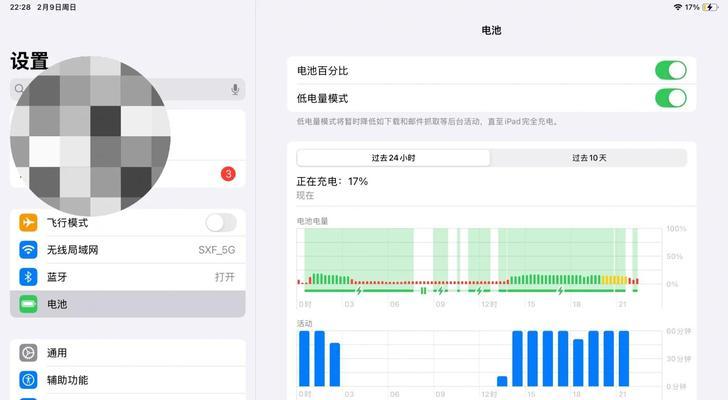Screen dimensions: 728x400
Task: Tap the Wi-Fi (无线局域网) icon
Action: (x=28, y=250)
